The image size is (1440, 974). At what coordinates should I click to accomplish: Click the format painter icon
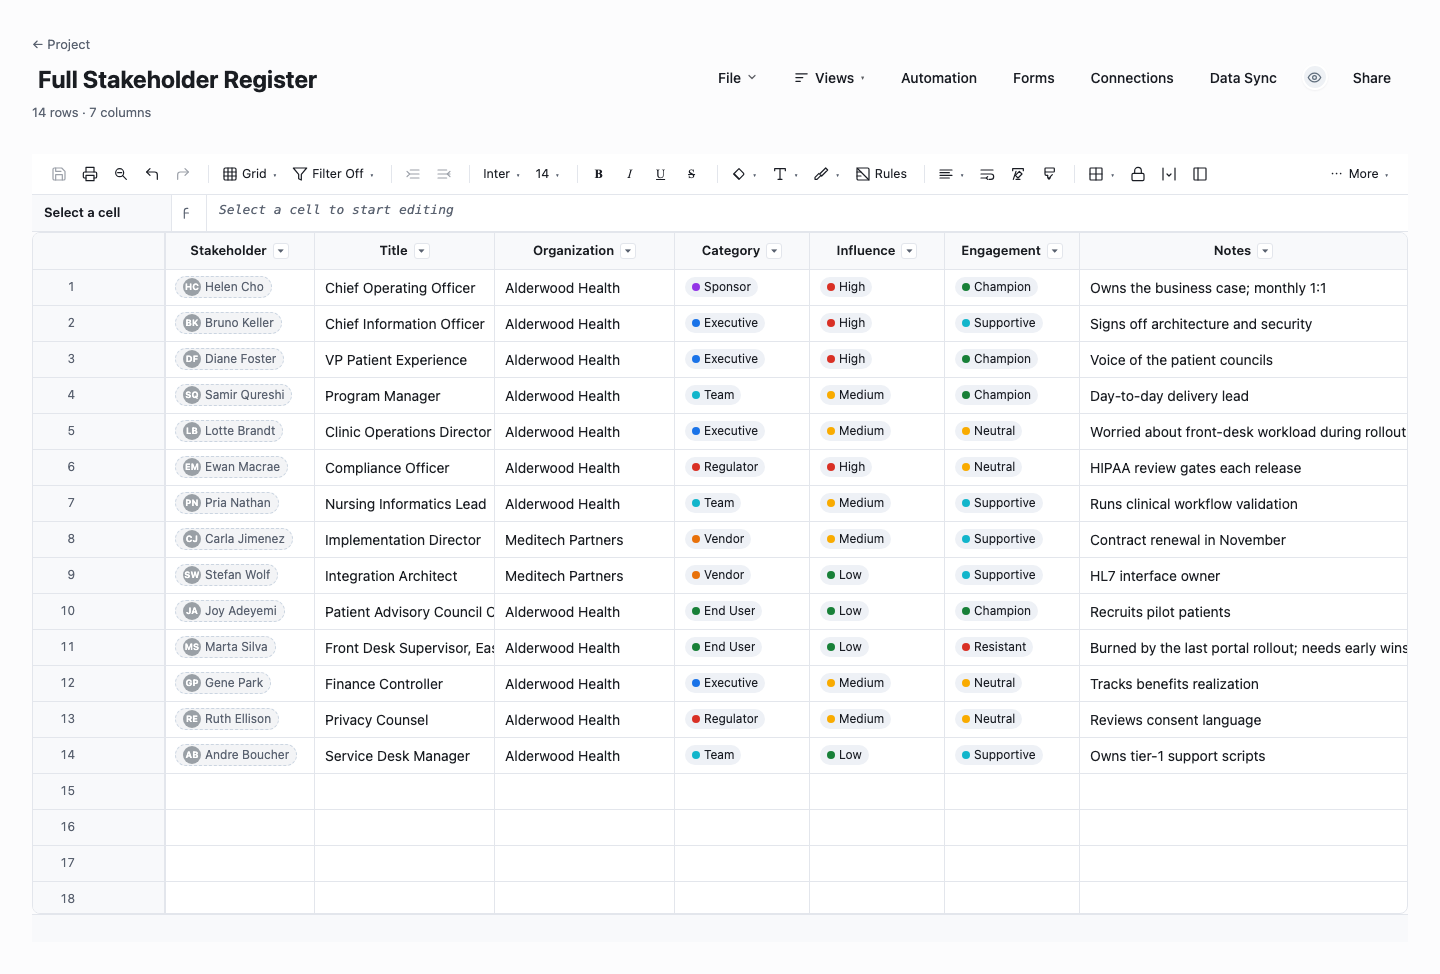(1049, 174)
